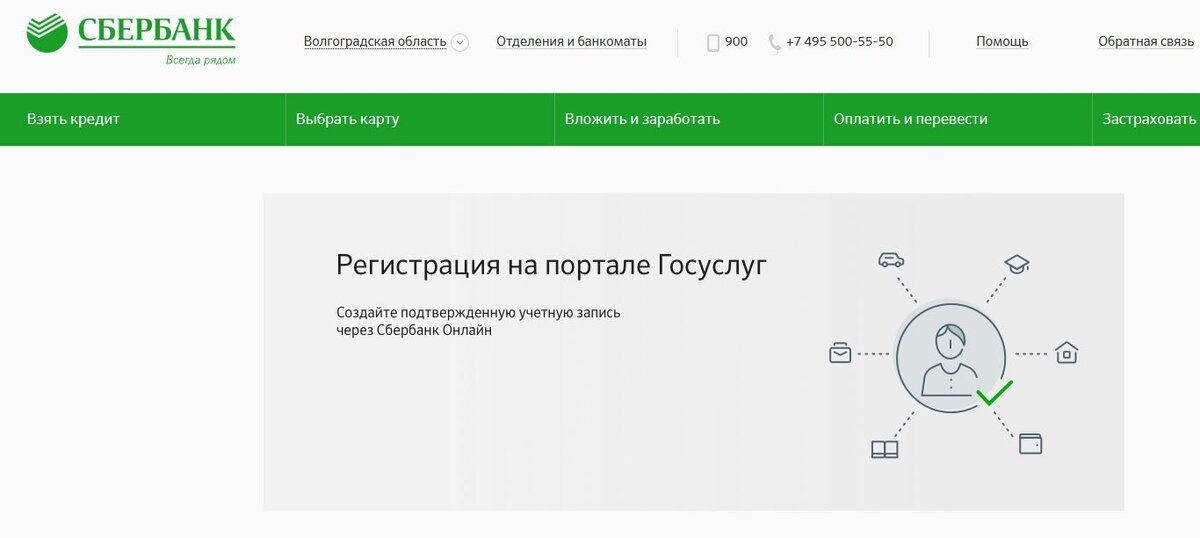Click the house icon in the illustration
1200x538 pixels.
point(1066,352)
